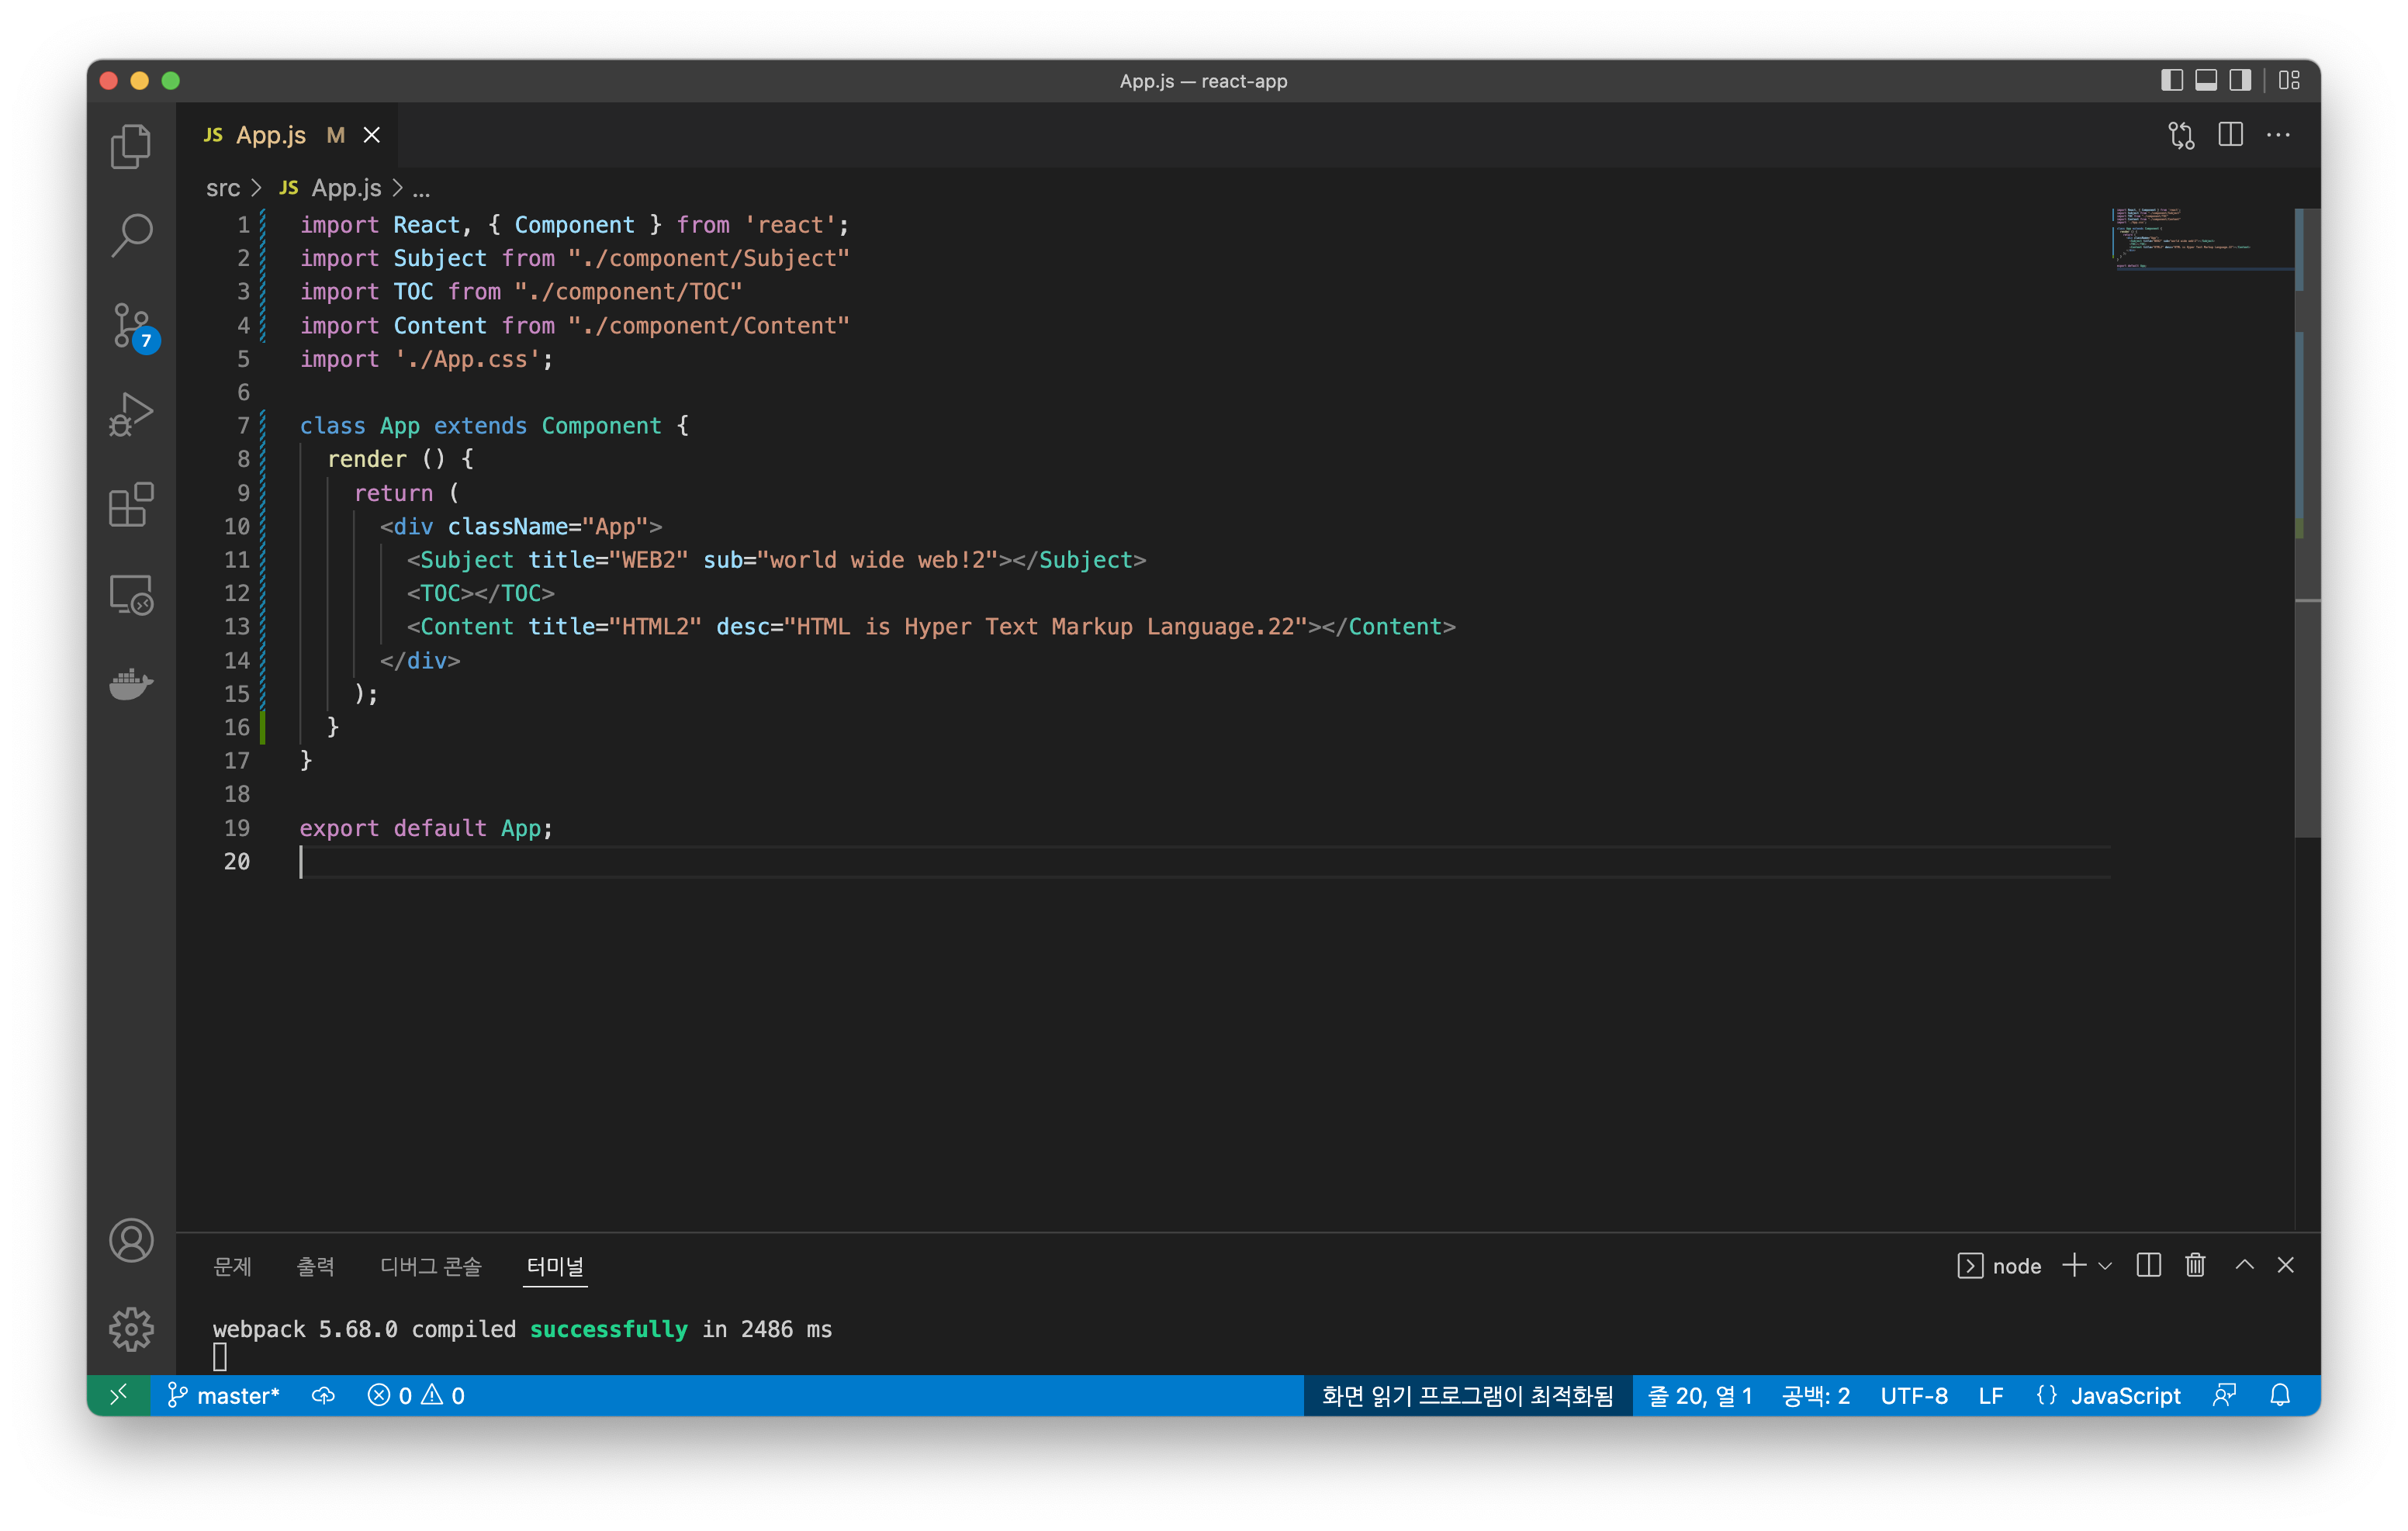Image resolution: width=2408 pixels, height=1531 pixels.
Task: Open the editor More Actions ellipsis menu
Action: [2278, 135]
